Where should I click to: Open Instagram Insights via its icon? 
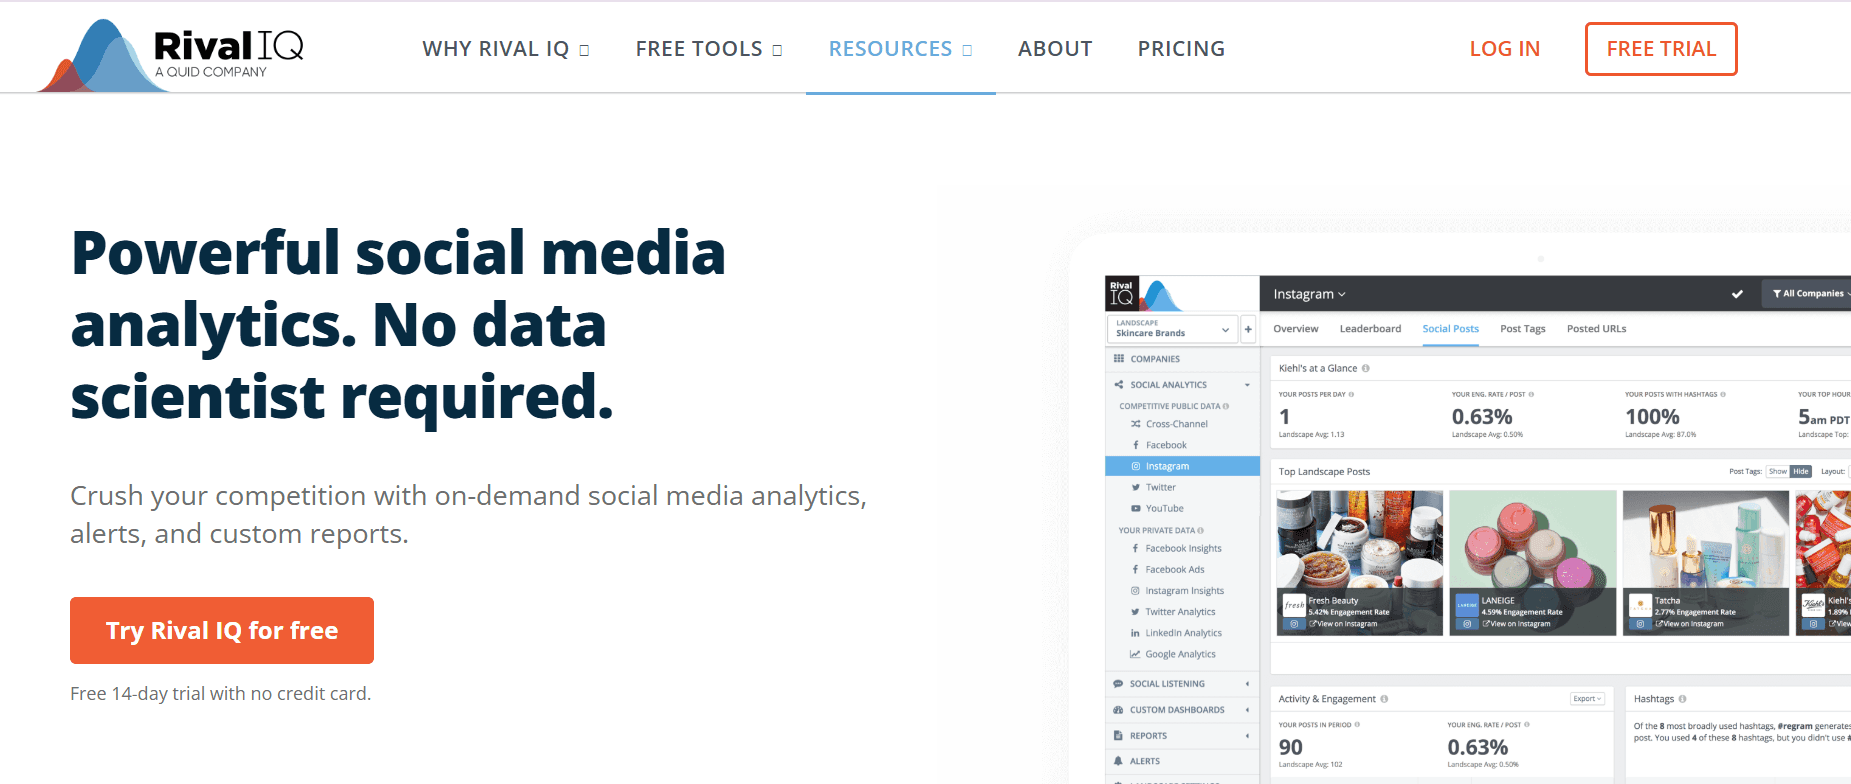1136,591
